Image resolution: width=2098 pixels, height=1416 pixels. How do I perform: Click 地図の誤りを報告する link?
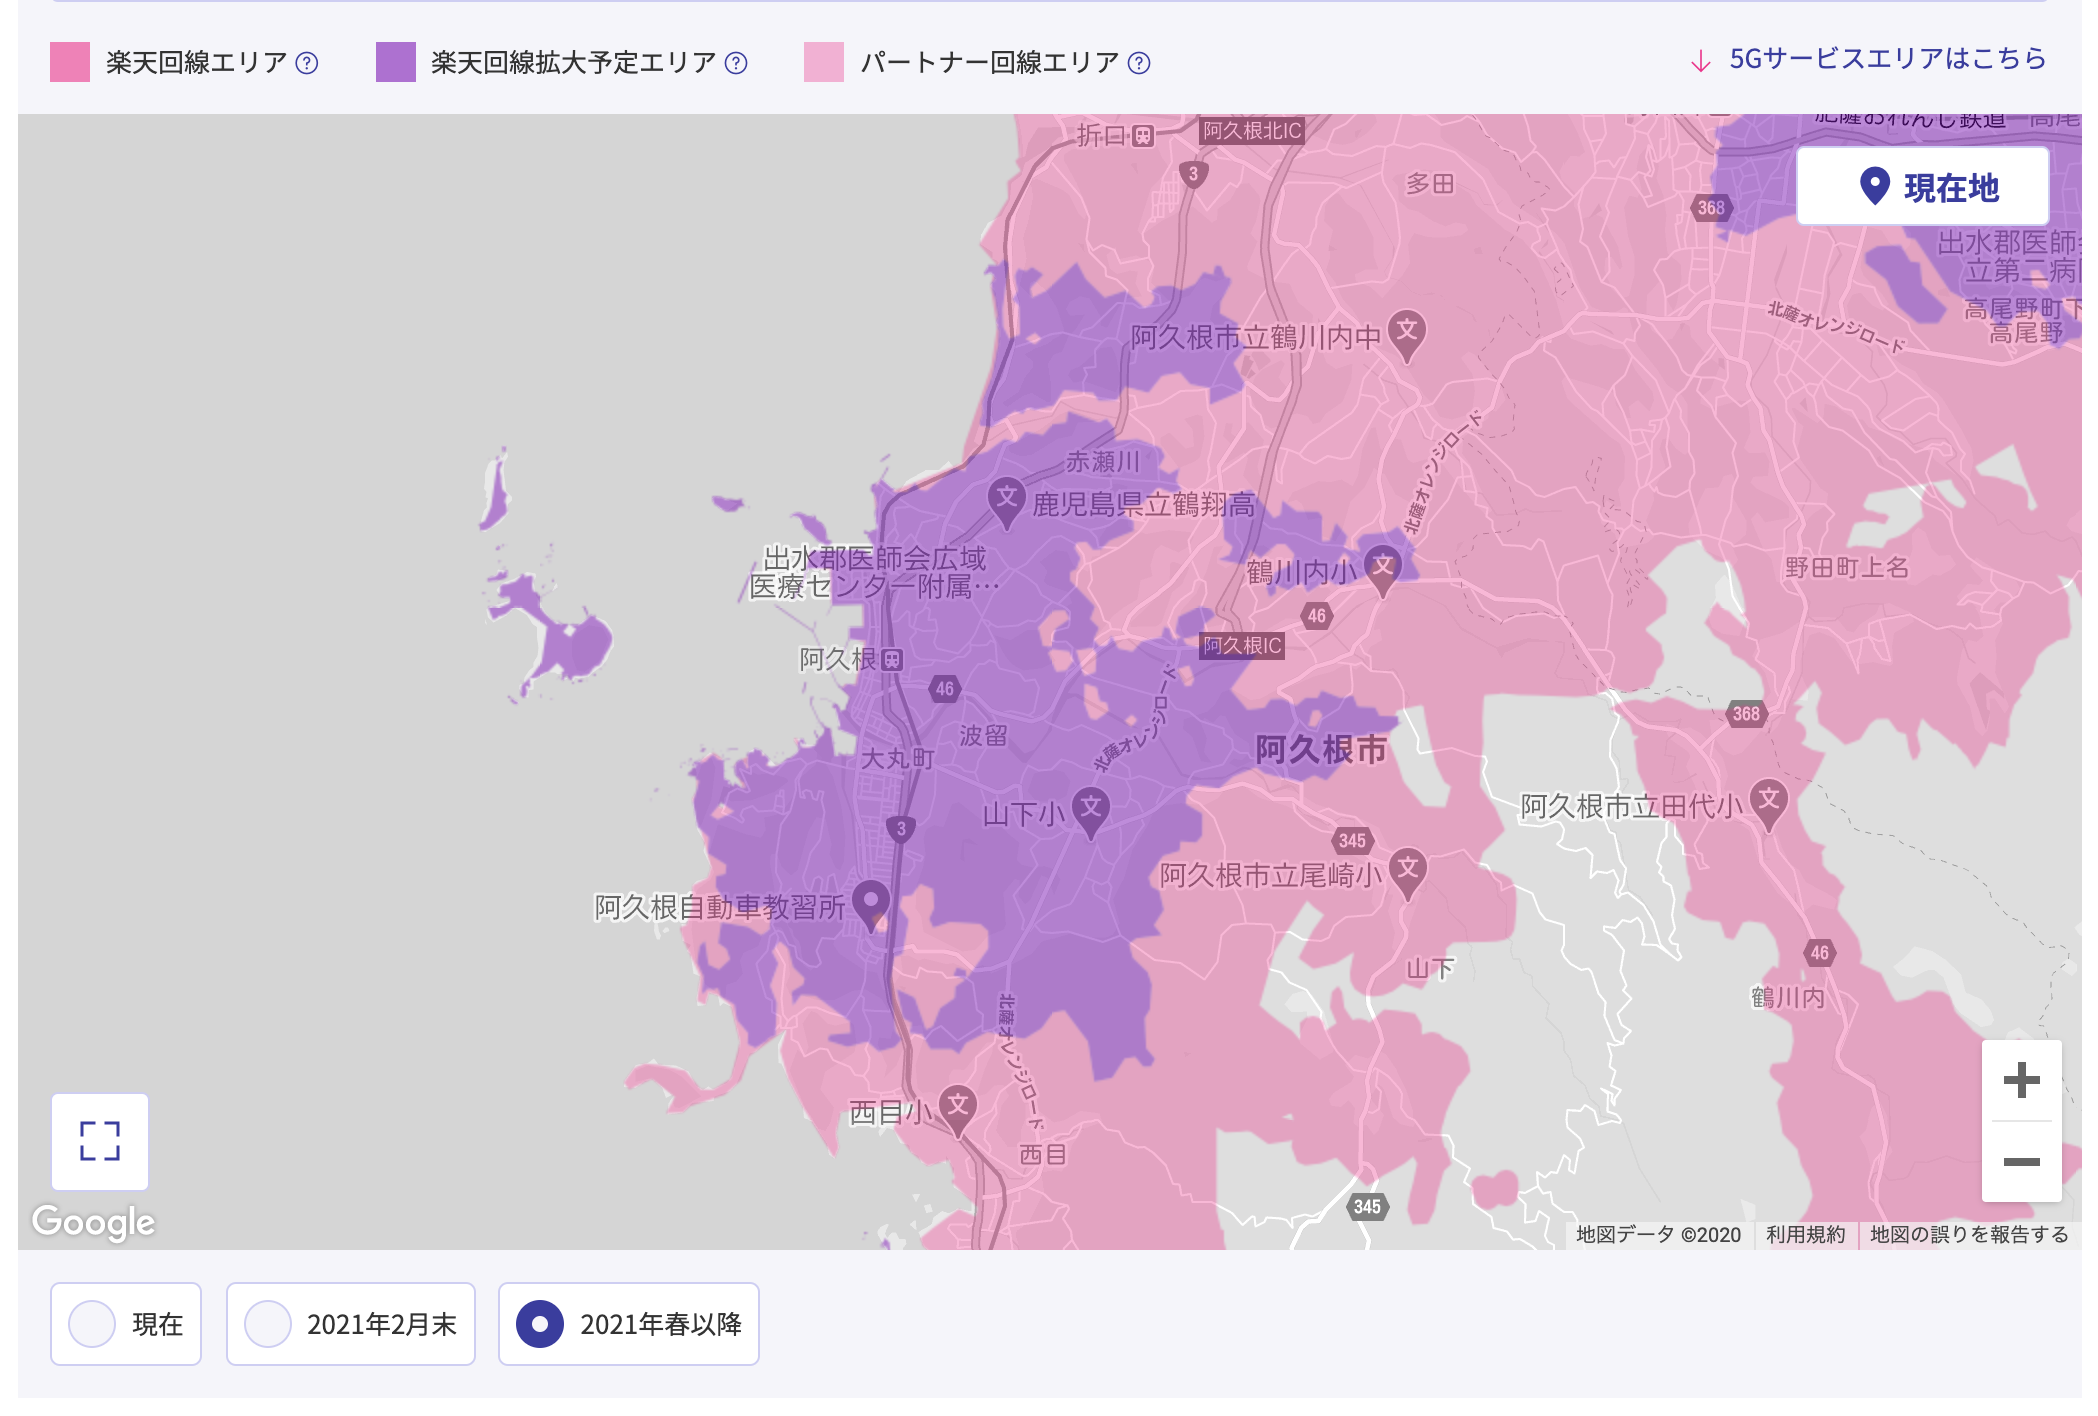click(1969, 1235)
